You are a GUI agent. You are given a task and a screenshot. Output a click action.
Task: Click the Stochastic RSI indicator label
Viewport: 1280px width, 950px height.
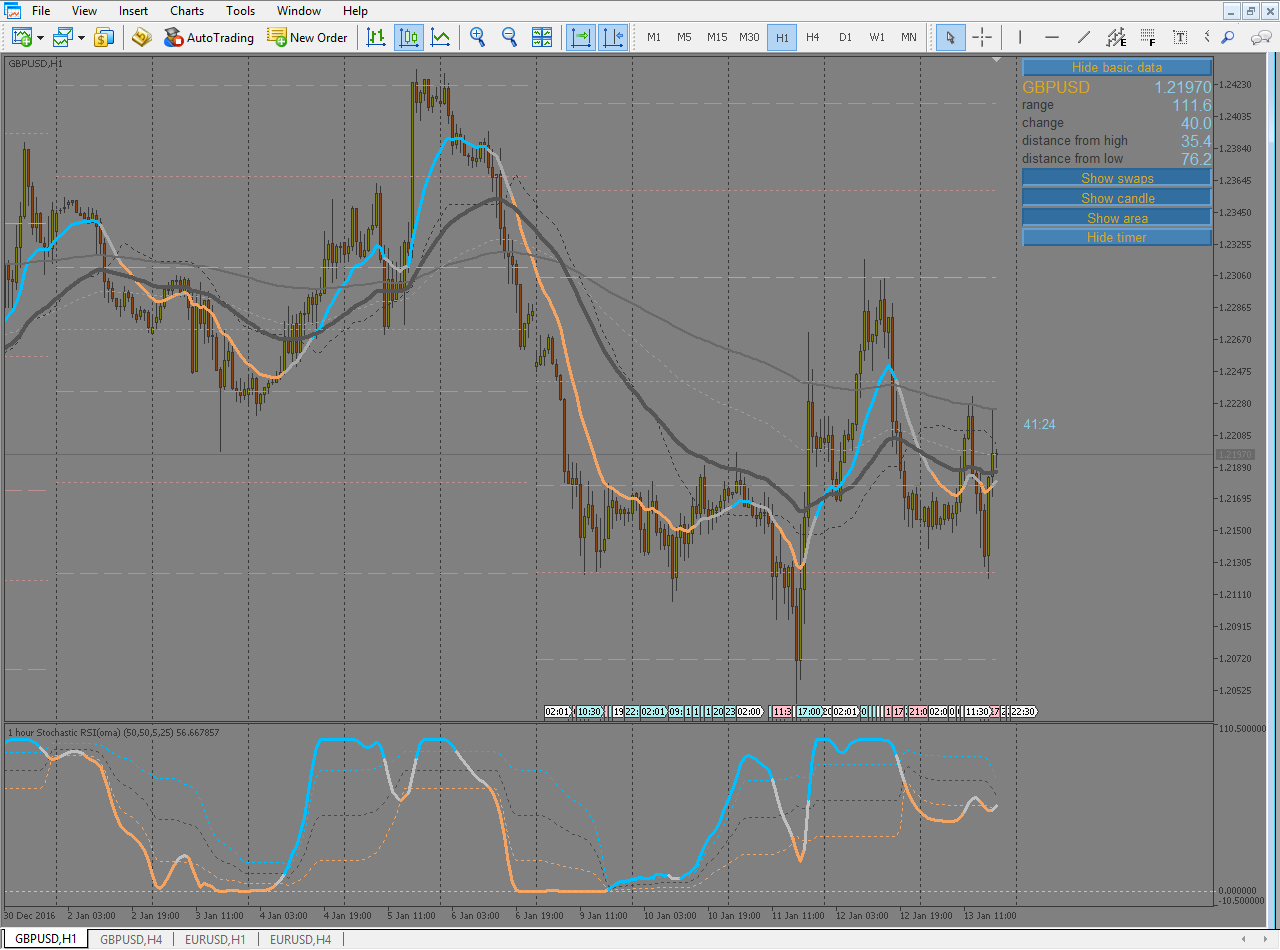point(113,732)
